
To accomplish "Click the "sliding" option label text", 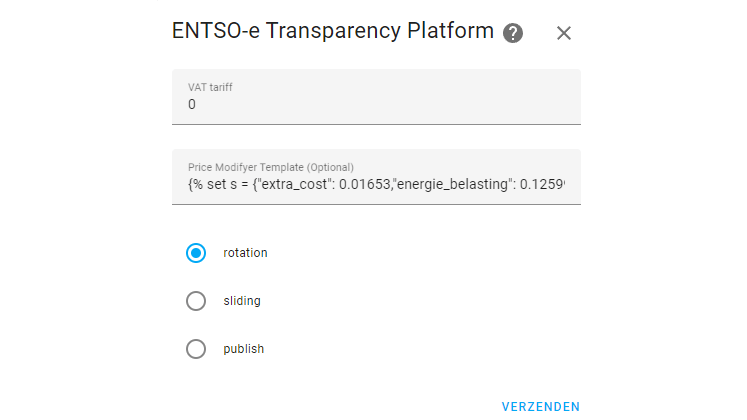I will (x=242, y=301).
